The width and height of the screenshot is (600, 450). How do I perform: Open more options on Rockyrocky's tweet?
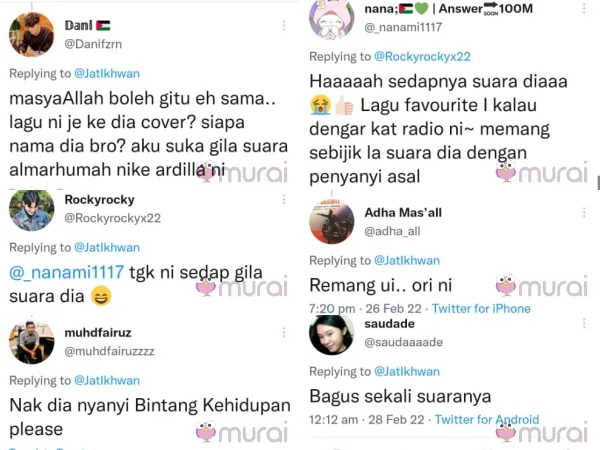(284, 199)
